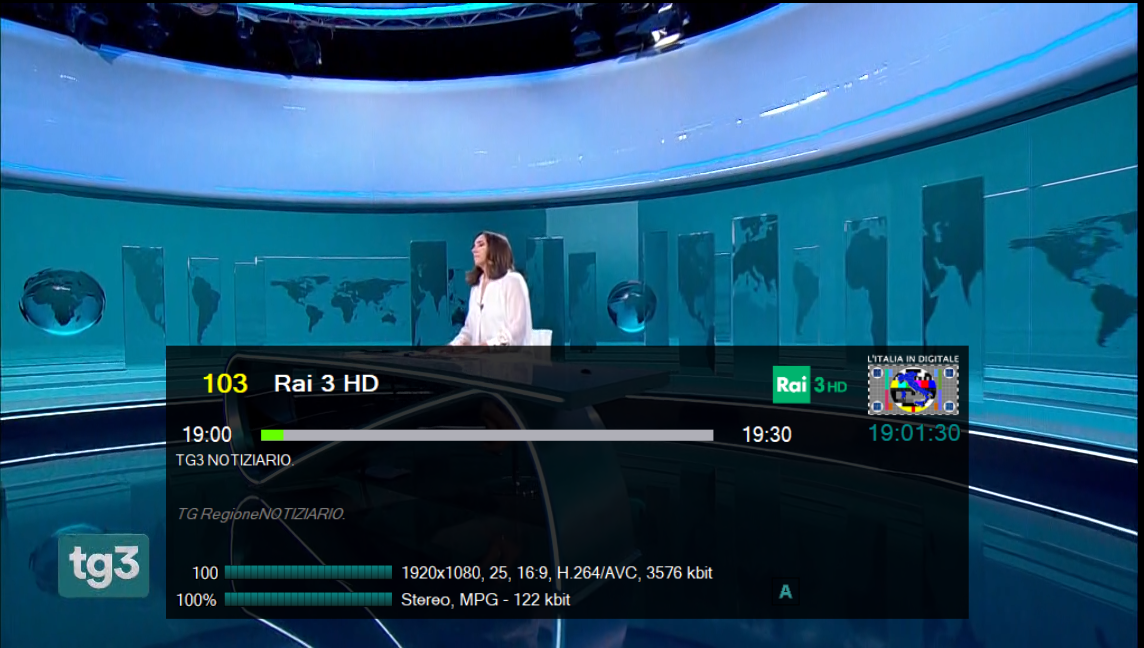Click the 1920x1080 H.264/AVC video info text

coord(556,573)
